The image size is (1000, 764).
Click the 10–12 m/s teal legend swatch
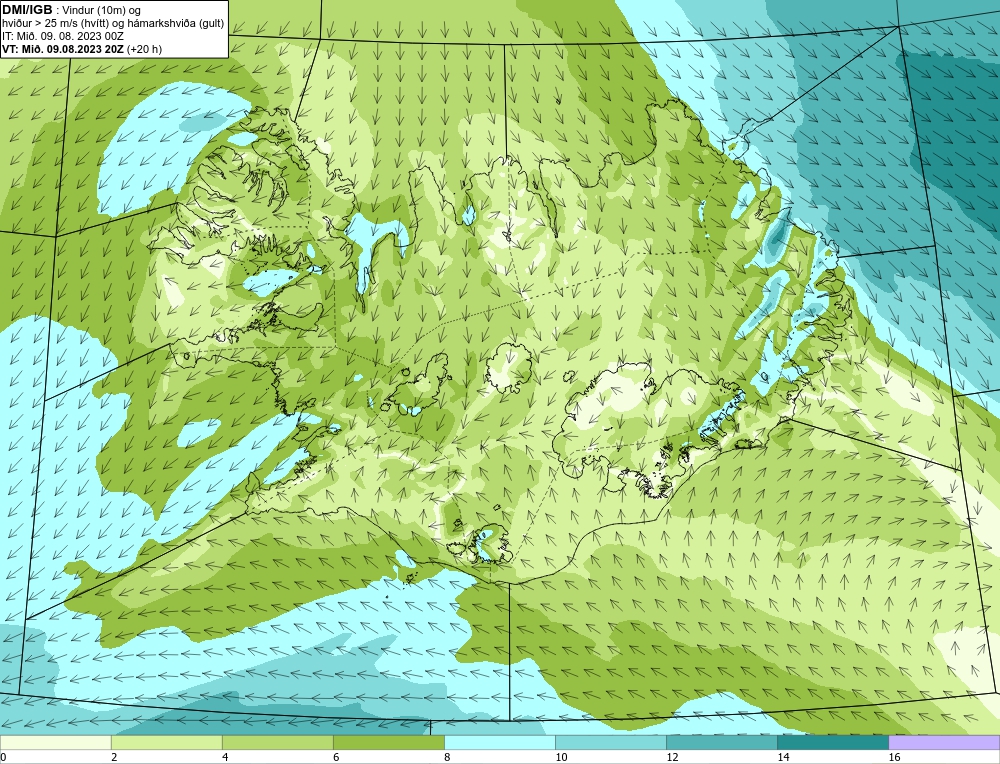[x=610, y=742]
